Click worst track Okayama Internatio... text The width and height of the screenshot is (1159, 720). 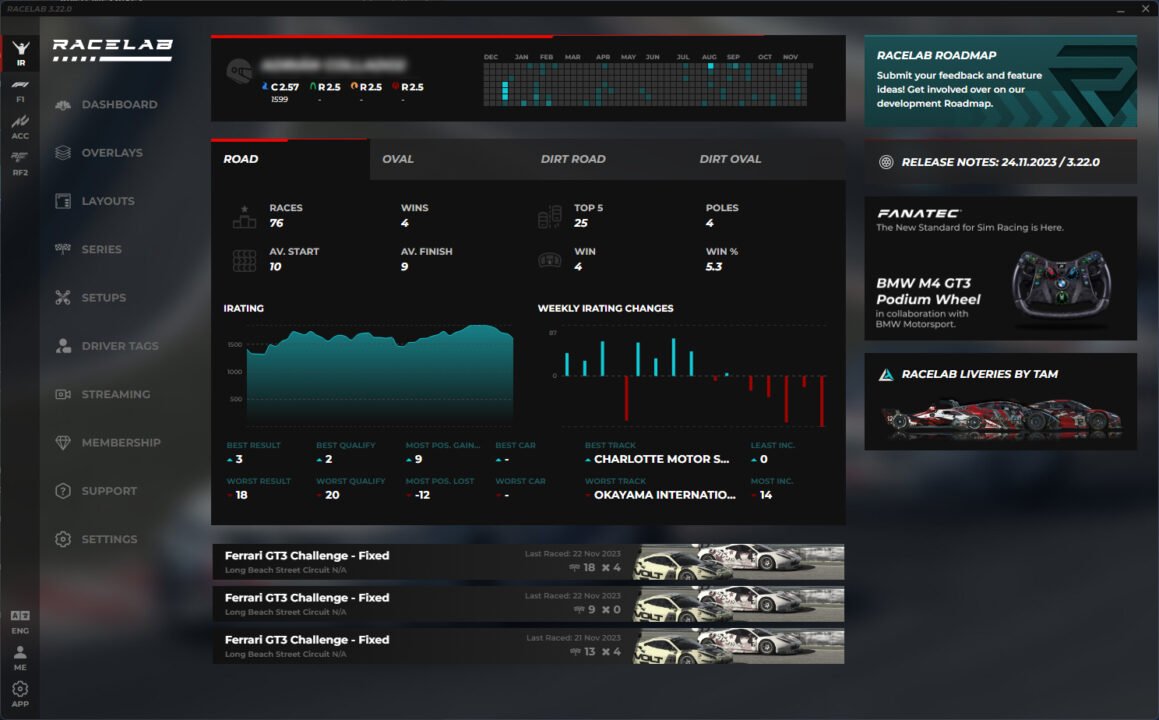pos(665,495)
